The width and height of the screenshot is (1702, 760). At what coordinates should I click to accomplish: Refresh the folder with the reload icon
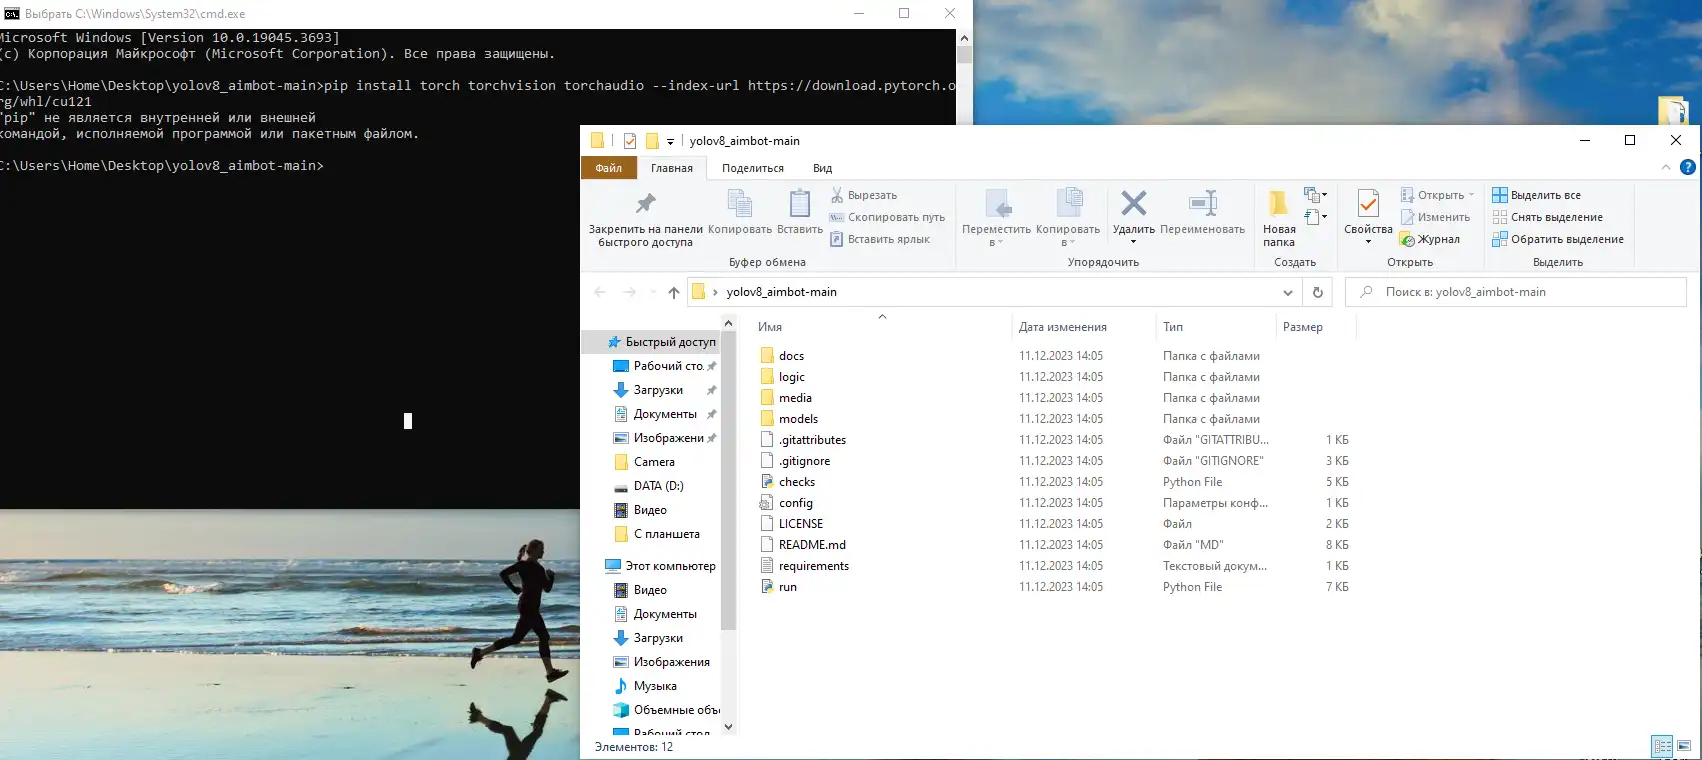pos(1317,292)
